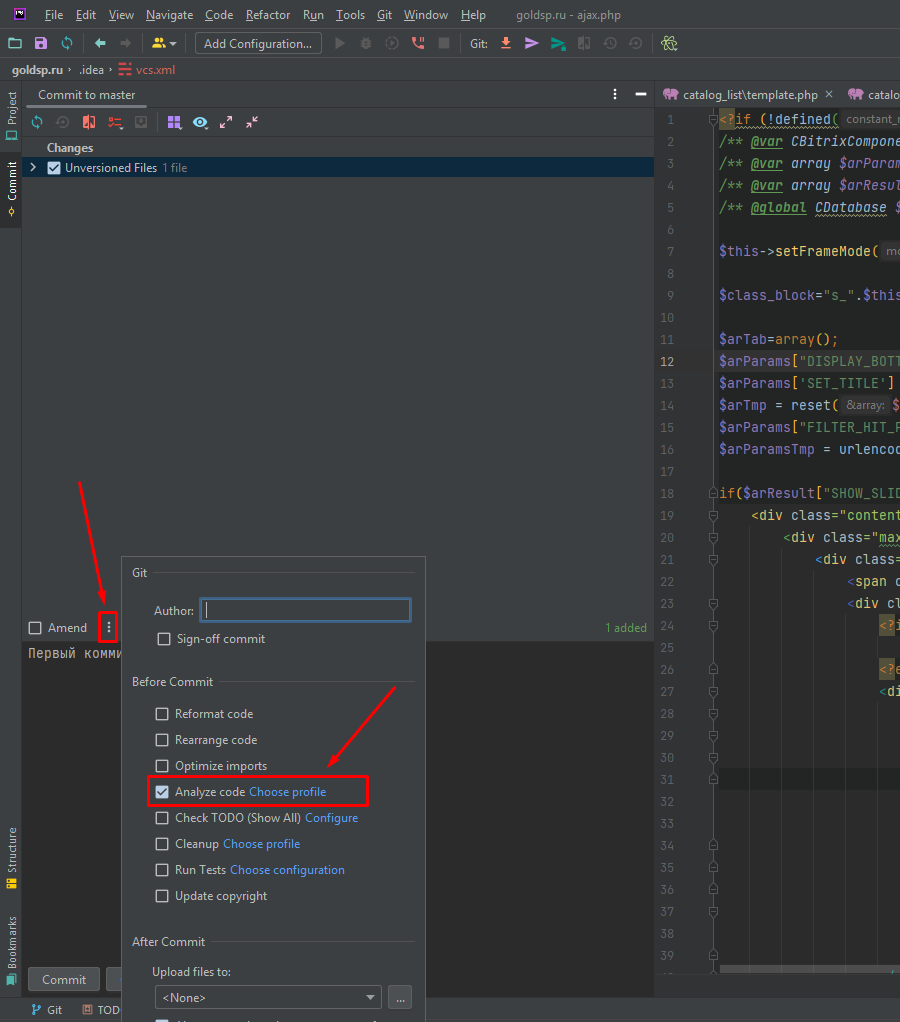Click the Git Push icon
The width and height of the screenshot is (900, 1022).
tap(558, 44)
